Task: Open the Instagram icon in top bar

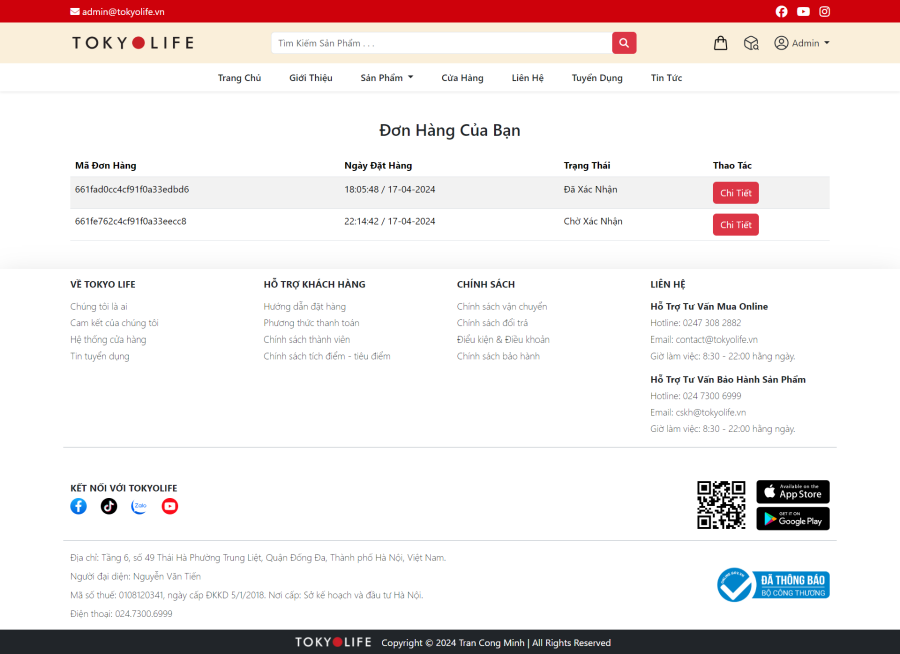Action: tap(824, 11)
